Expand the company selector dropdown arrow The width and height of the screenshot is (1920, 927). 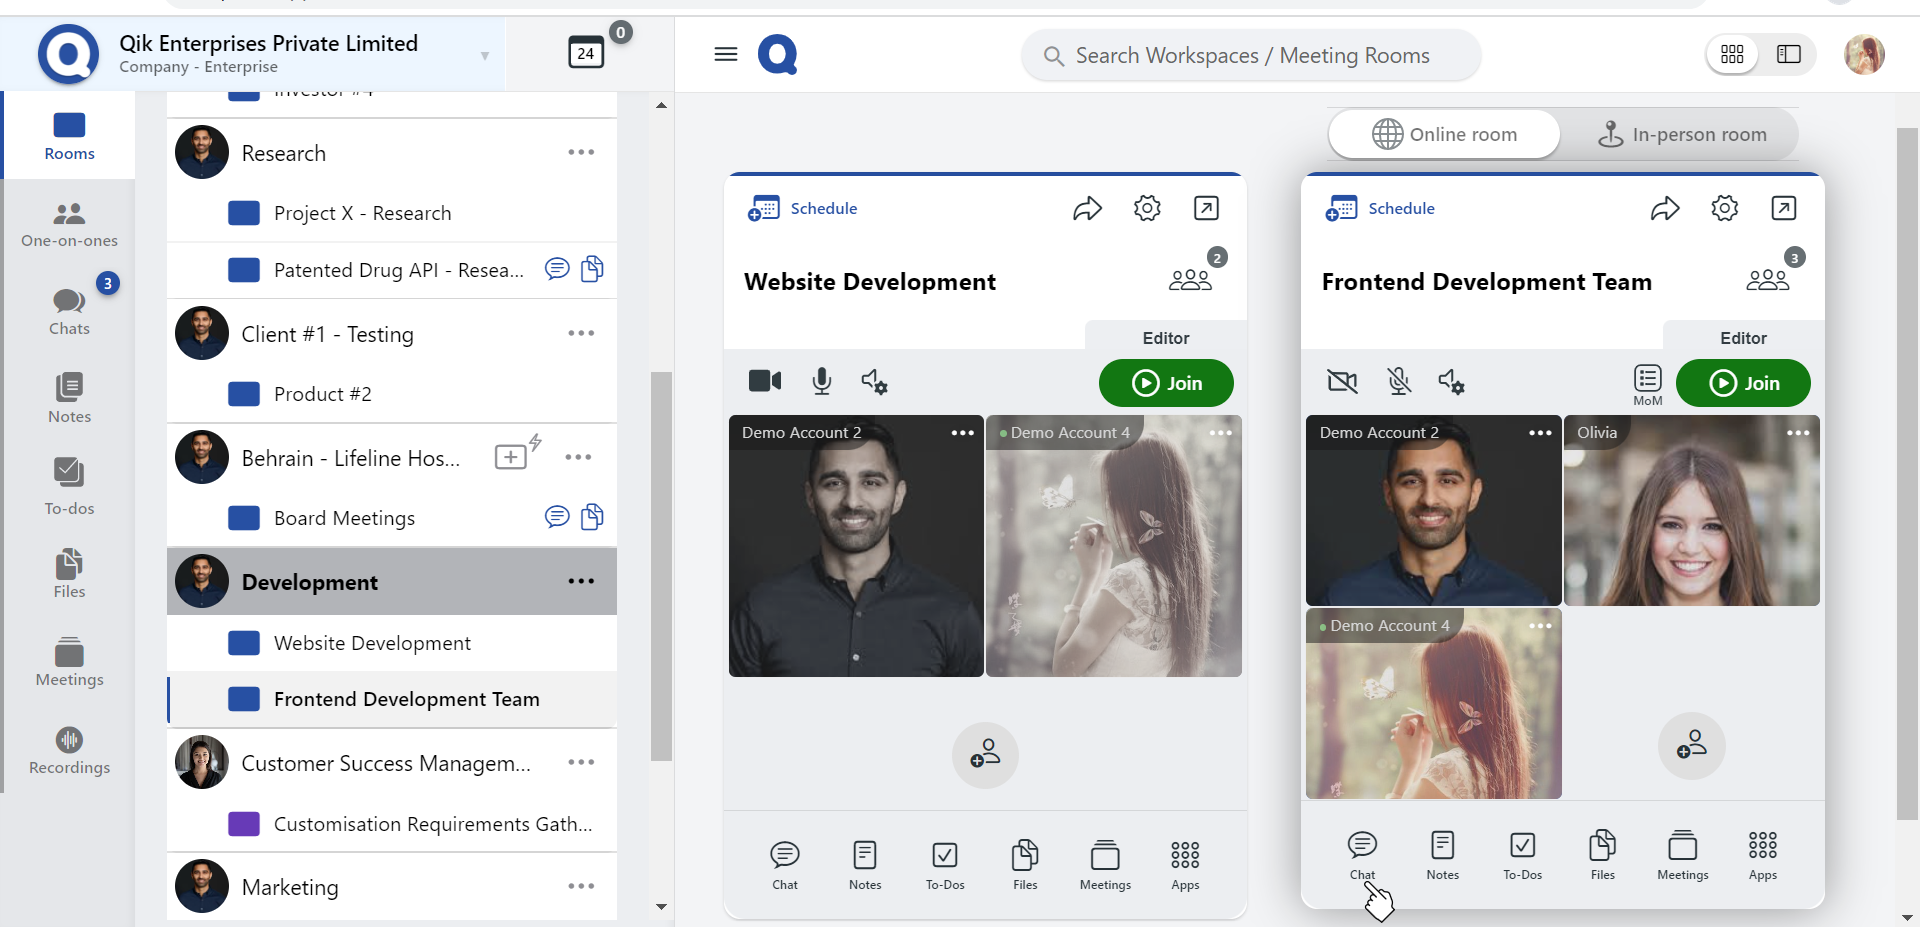(x=485, y=56)
